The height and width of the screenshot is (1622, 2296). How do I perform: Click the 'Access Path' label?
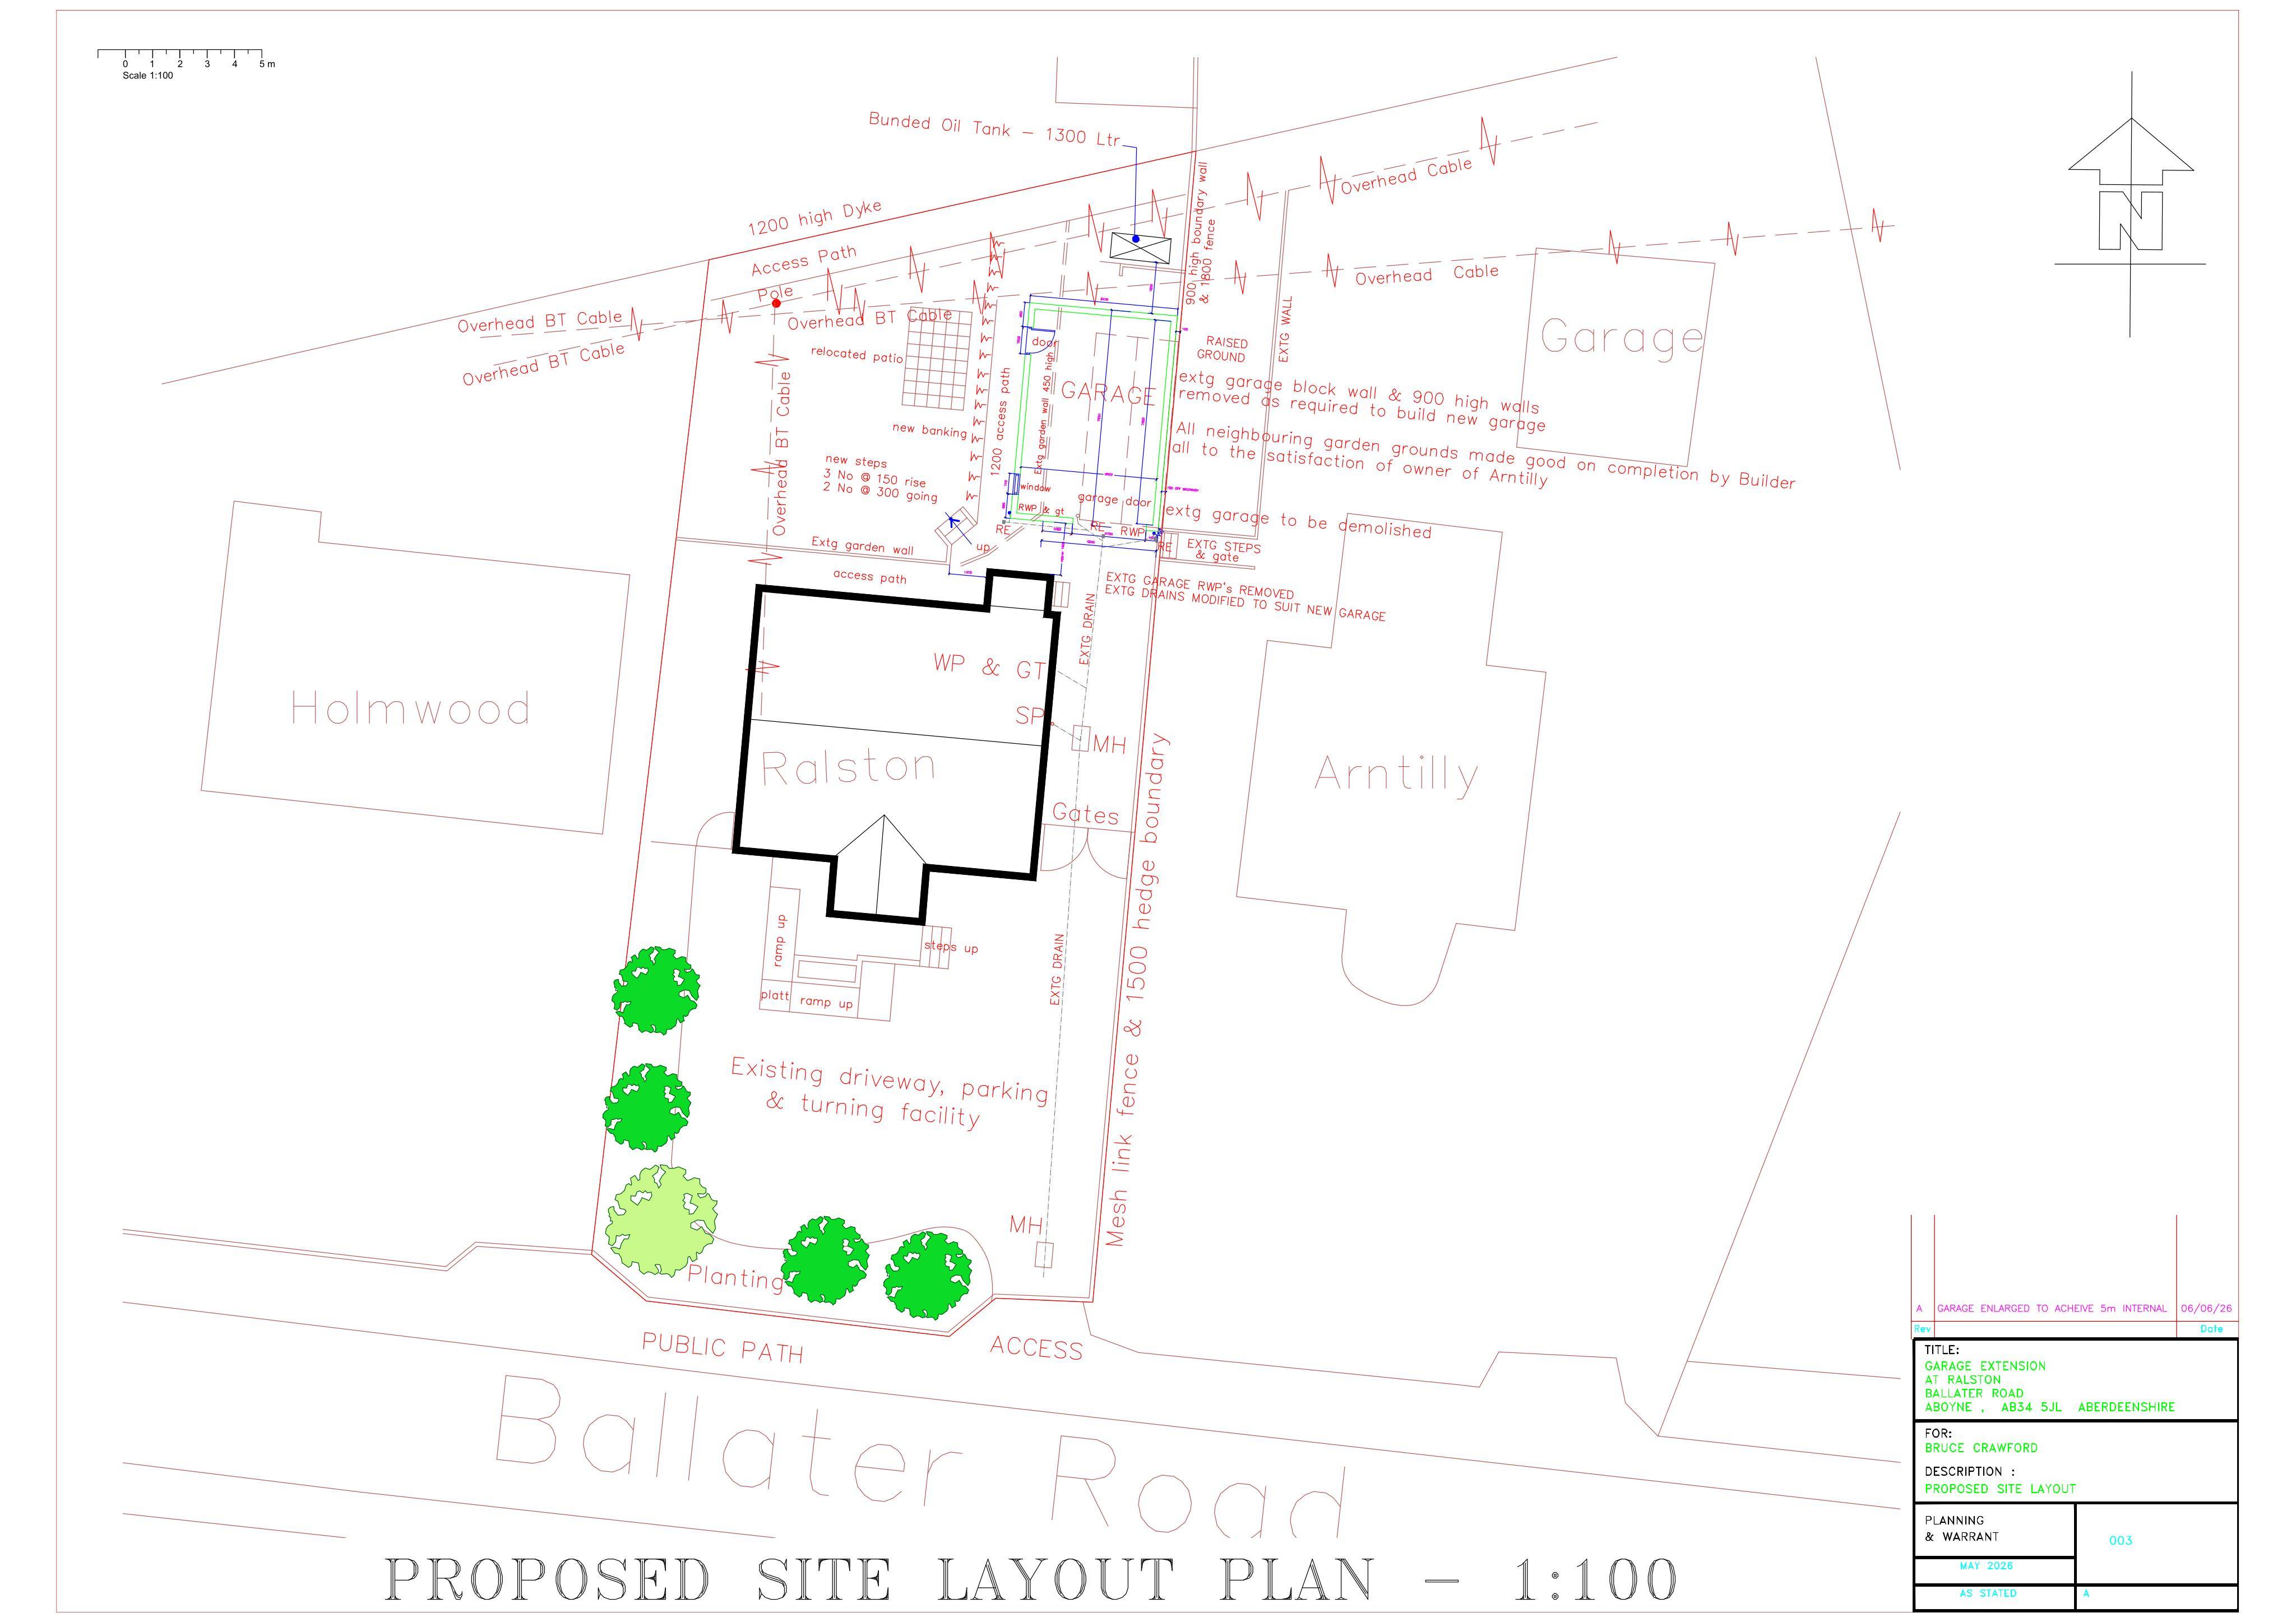[804, 260]
